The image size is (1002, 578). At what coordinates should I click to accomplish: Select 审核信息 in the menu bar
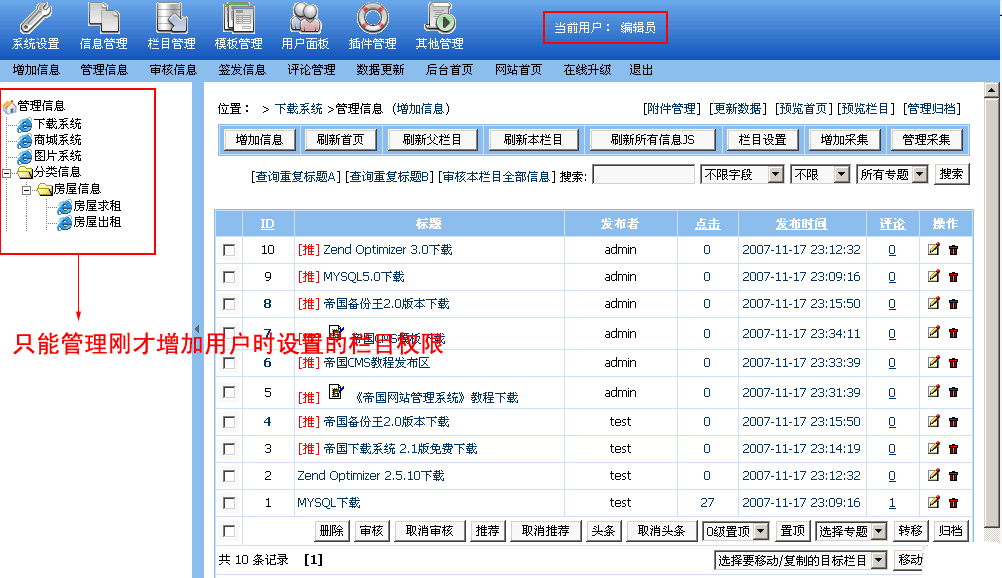tap(173, 70)
